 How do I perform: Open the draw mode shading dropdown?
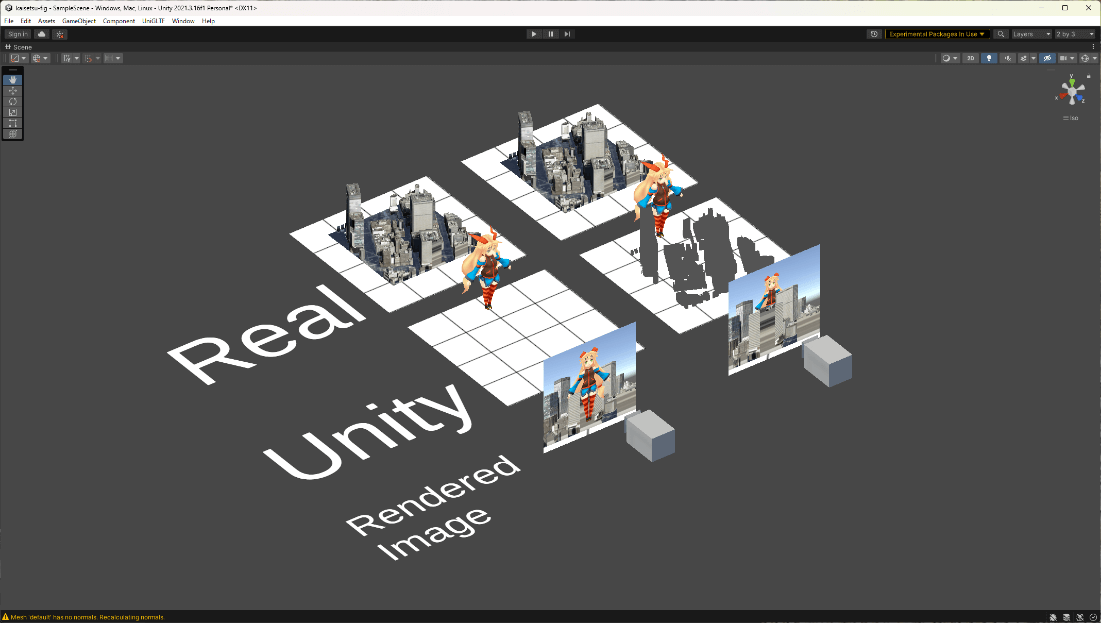(x=950, y=58)
